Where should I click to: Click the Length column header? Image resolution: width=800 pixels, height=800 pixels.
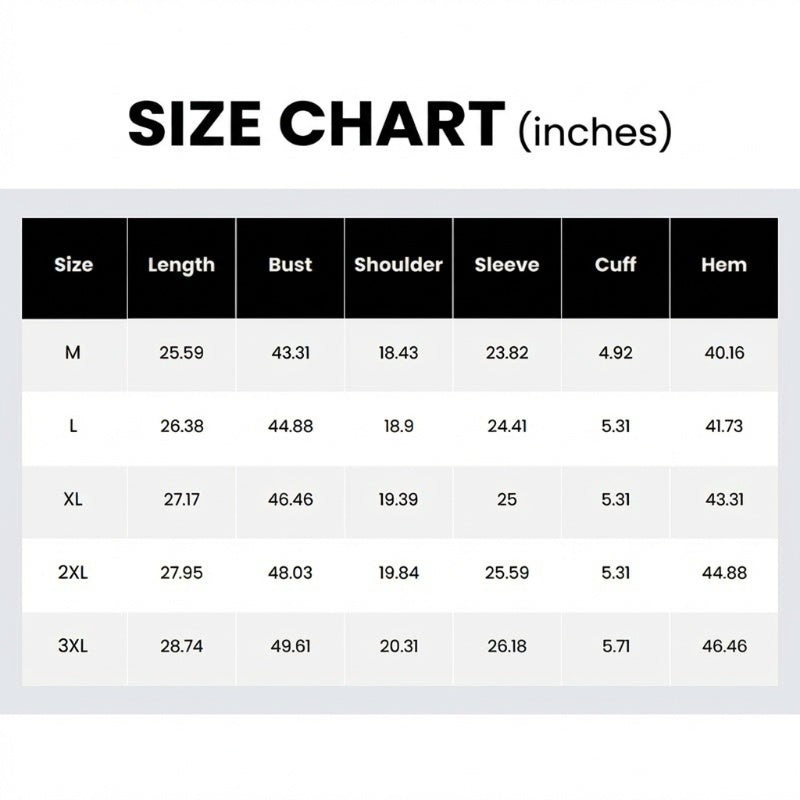(181, 265)
